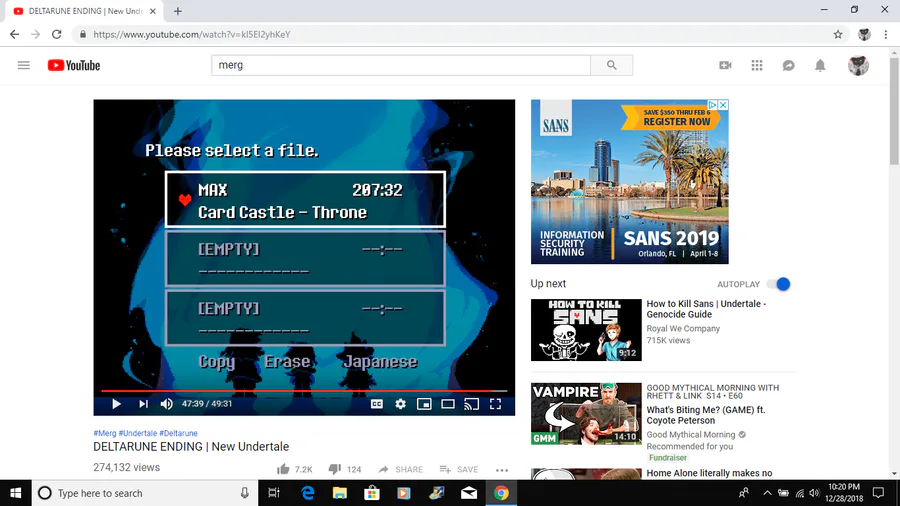
Task: Open the #Undertale hashtag link
Action: coord(138,433)
